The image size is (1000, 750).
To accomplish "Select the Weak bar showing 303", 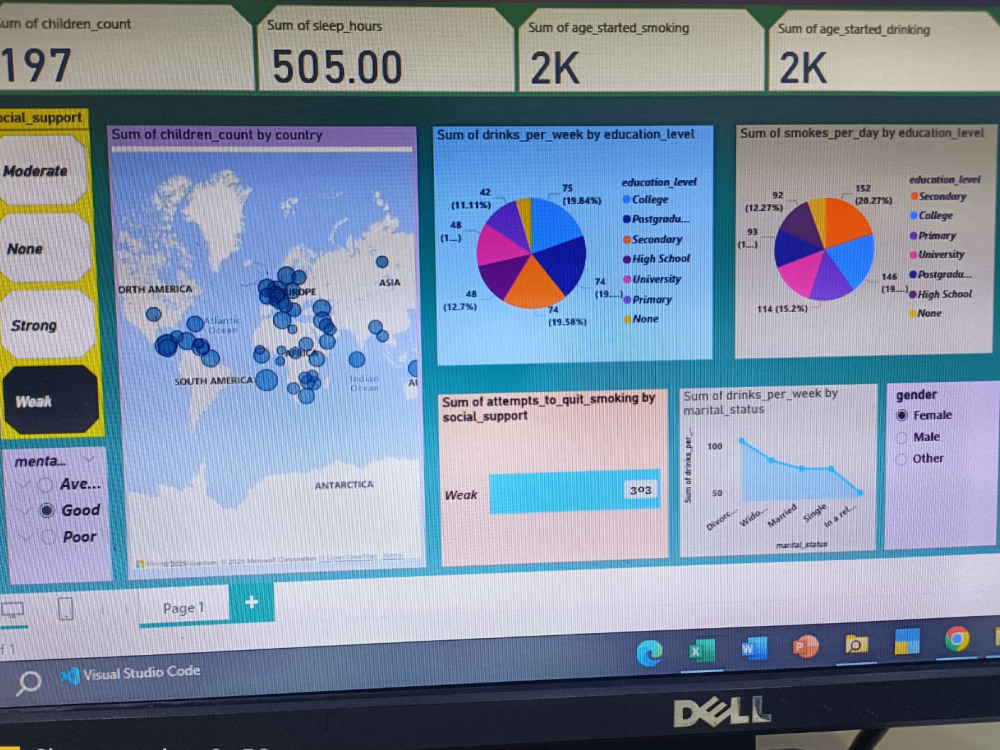I will tap(575, 492).
